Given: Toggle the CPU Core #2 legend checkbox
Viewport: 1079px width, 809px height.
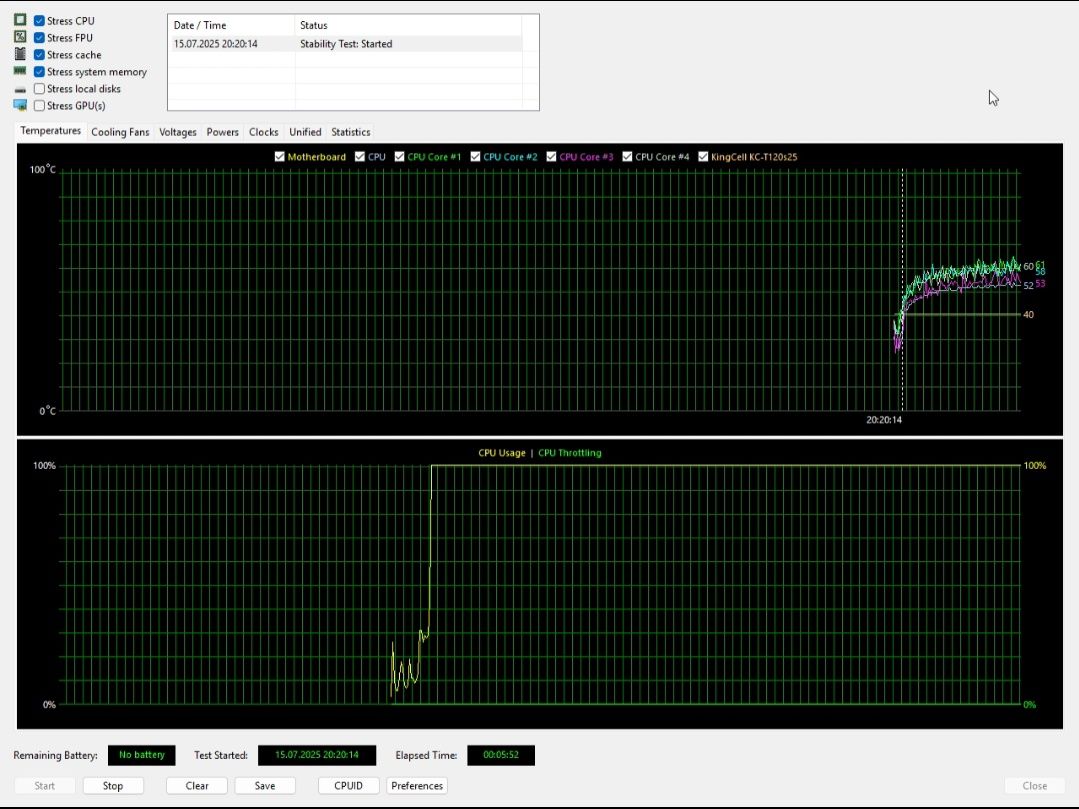Looking at the screenshot, I should point(475,156).
